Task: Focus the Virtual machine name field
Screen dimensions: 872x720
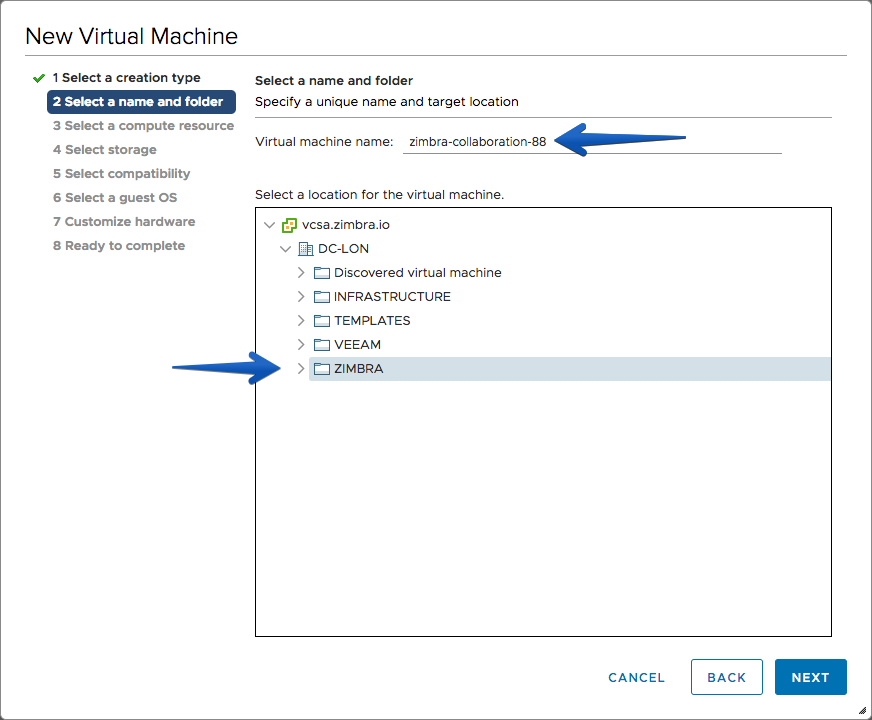Action: (x=592, y=142)
